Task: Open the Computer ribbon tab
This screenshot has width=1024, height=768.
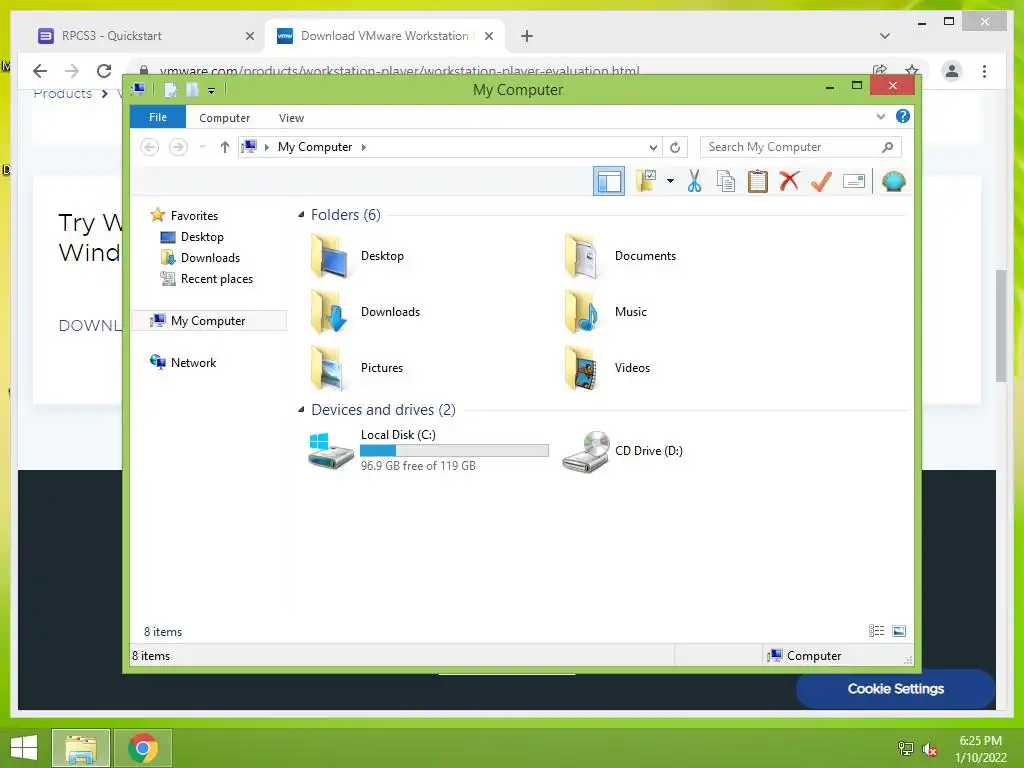Action: point(224,118)
